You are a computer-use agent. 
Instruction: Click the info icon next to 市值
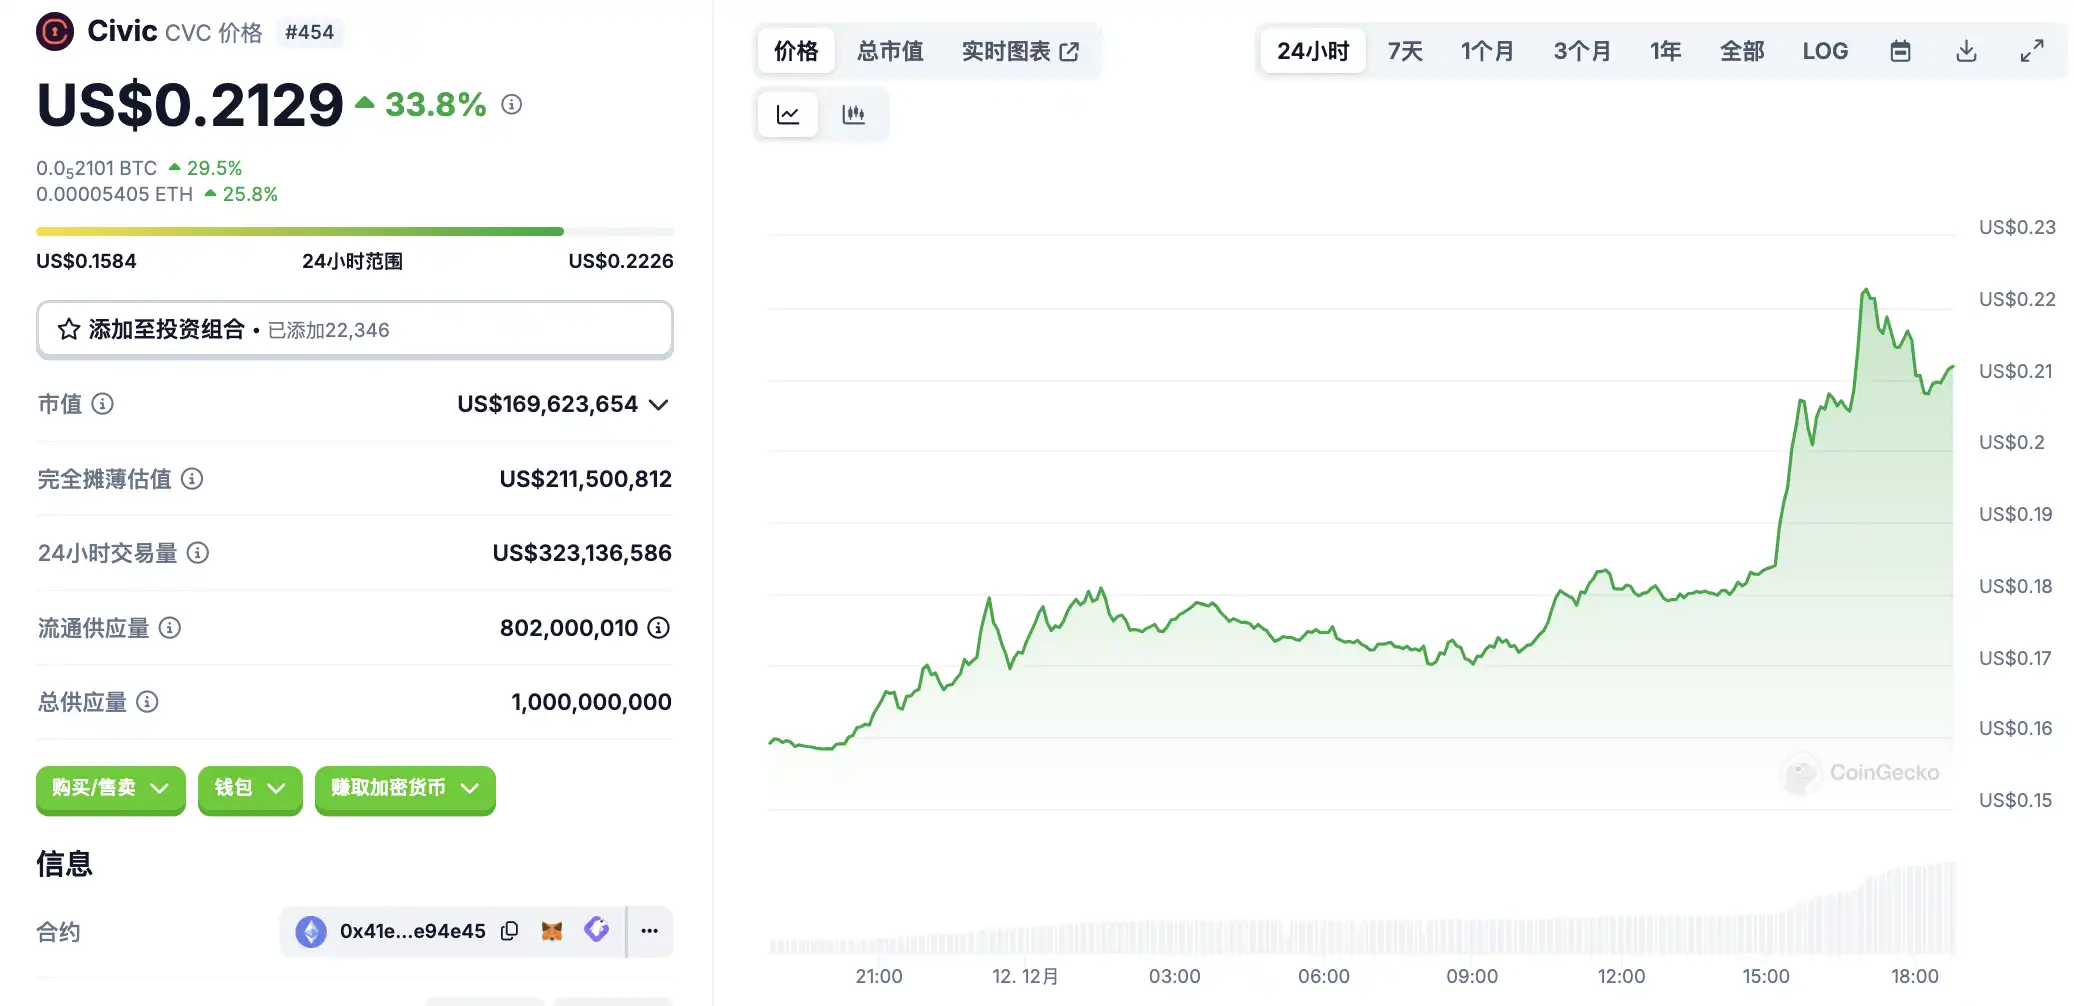tap(103, 404)
